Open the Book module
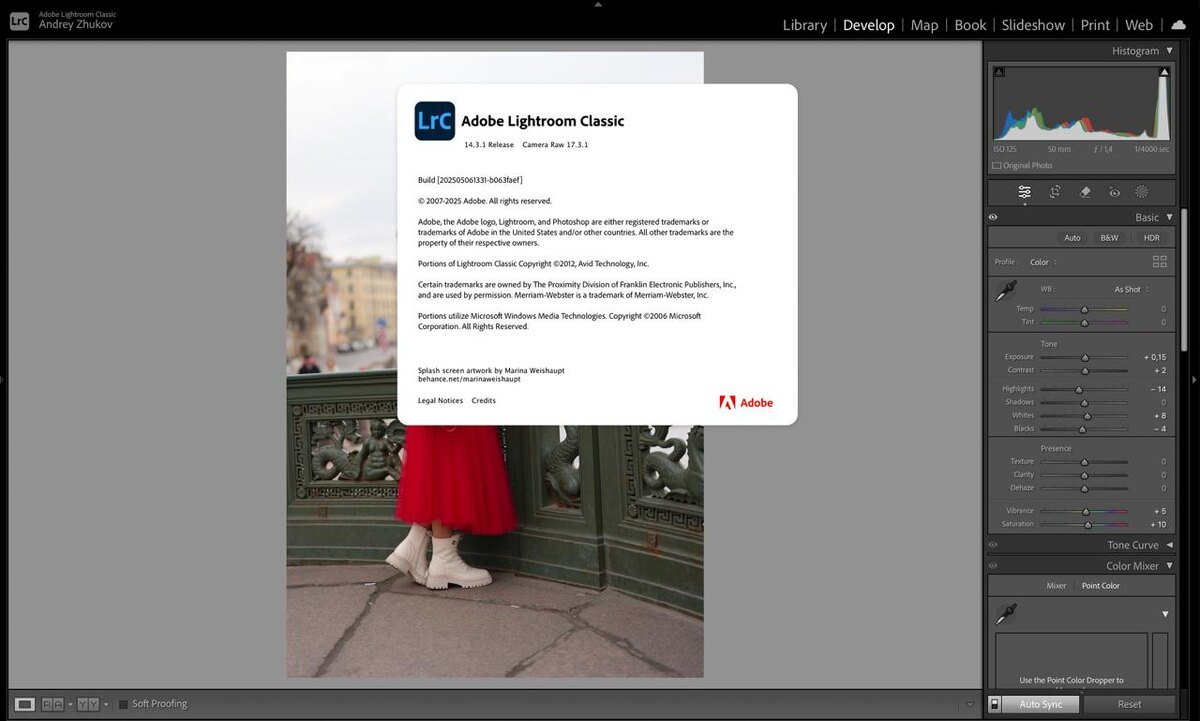Image resolution: width=1200 pixels, height=721 pixels. pos(970,25)
